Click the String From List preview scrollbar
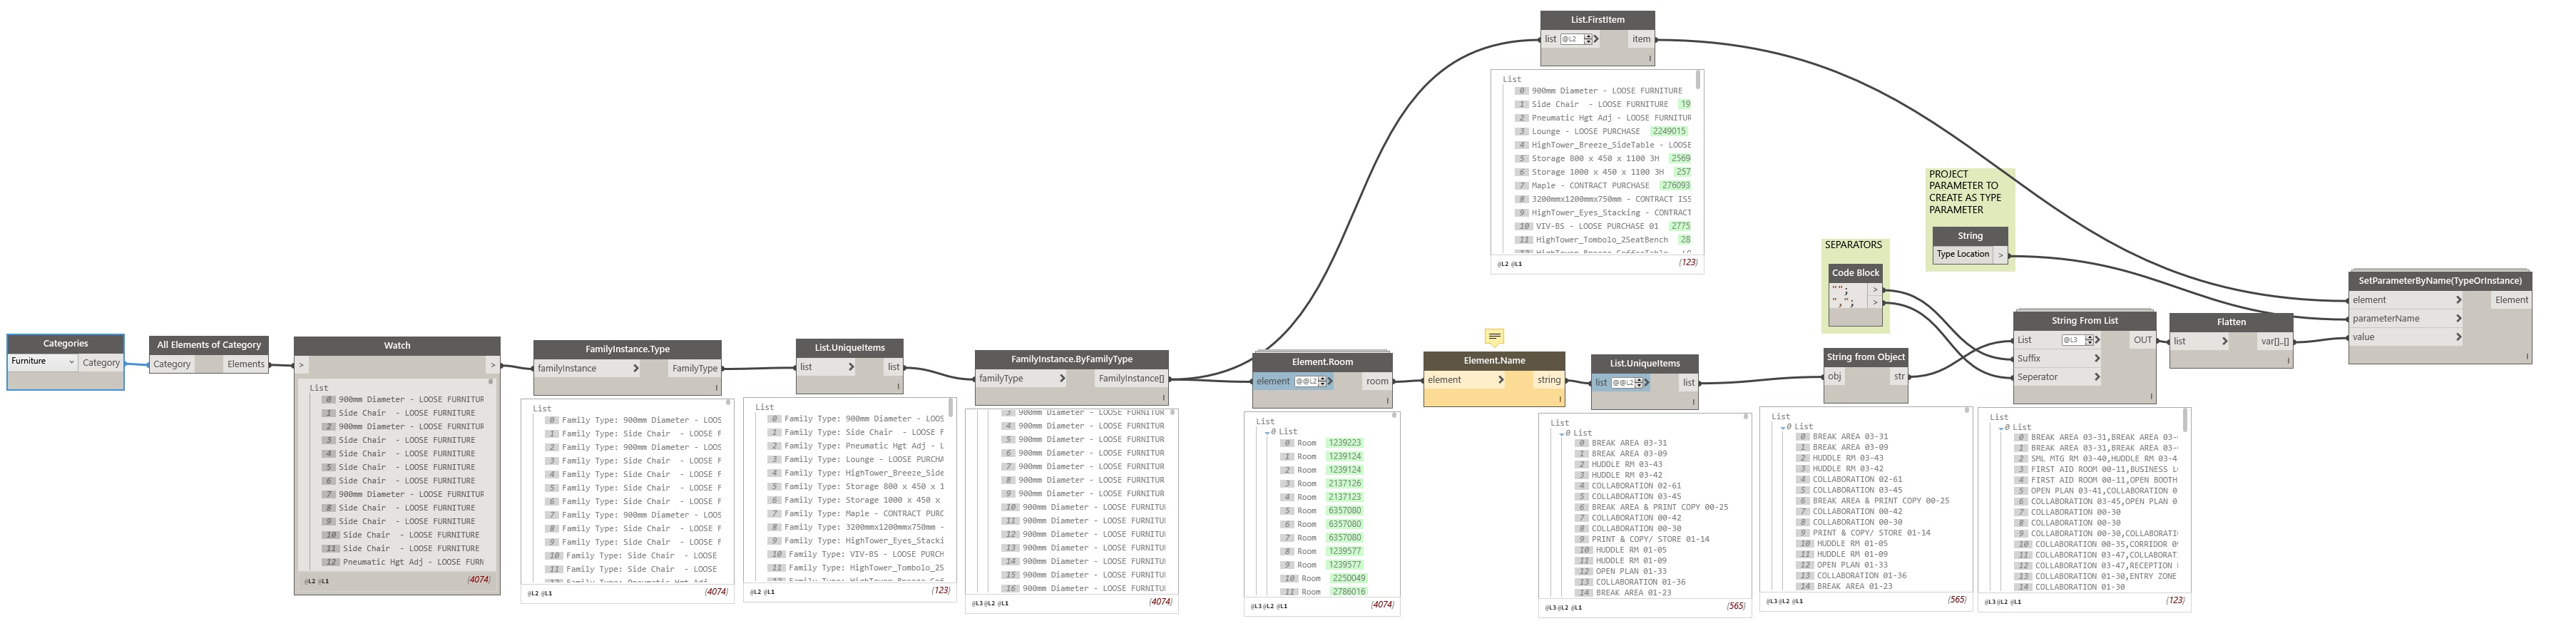The image size is (2576, 626). 2186,420
